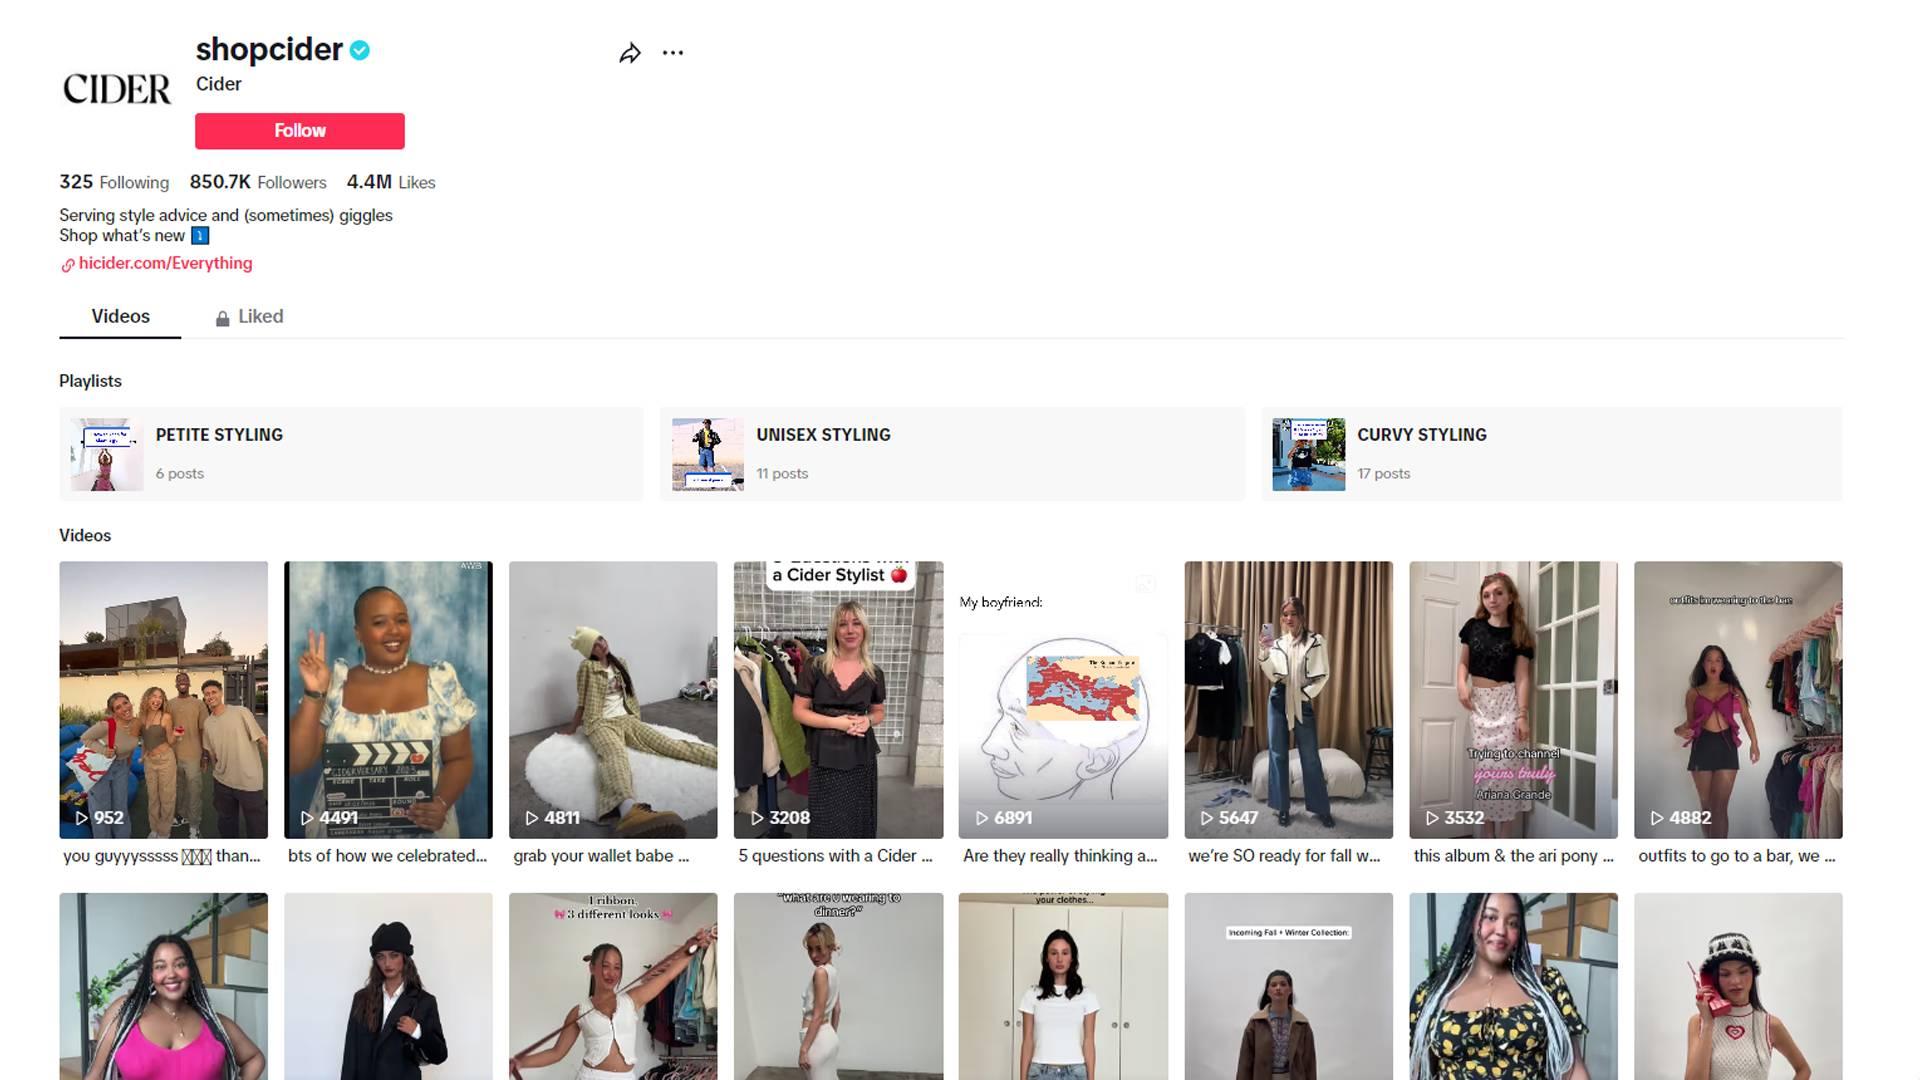Click the CURVY STYLING playlist thumbnail

pos(1309,454)
